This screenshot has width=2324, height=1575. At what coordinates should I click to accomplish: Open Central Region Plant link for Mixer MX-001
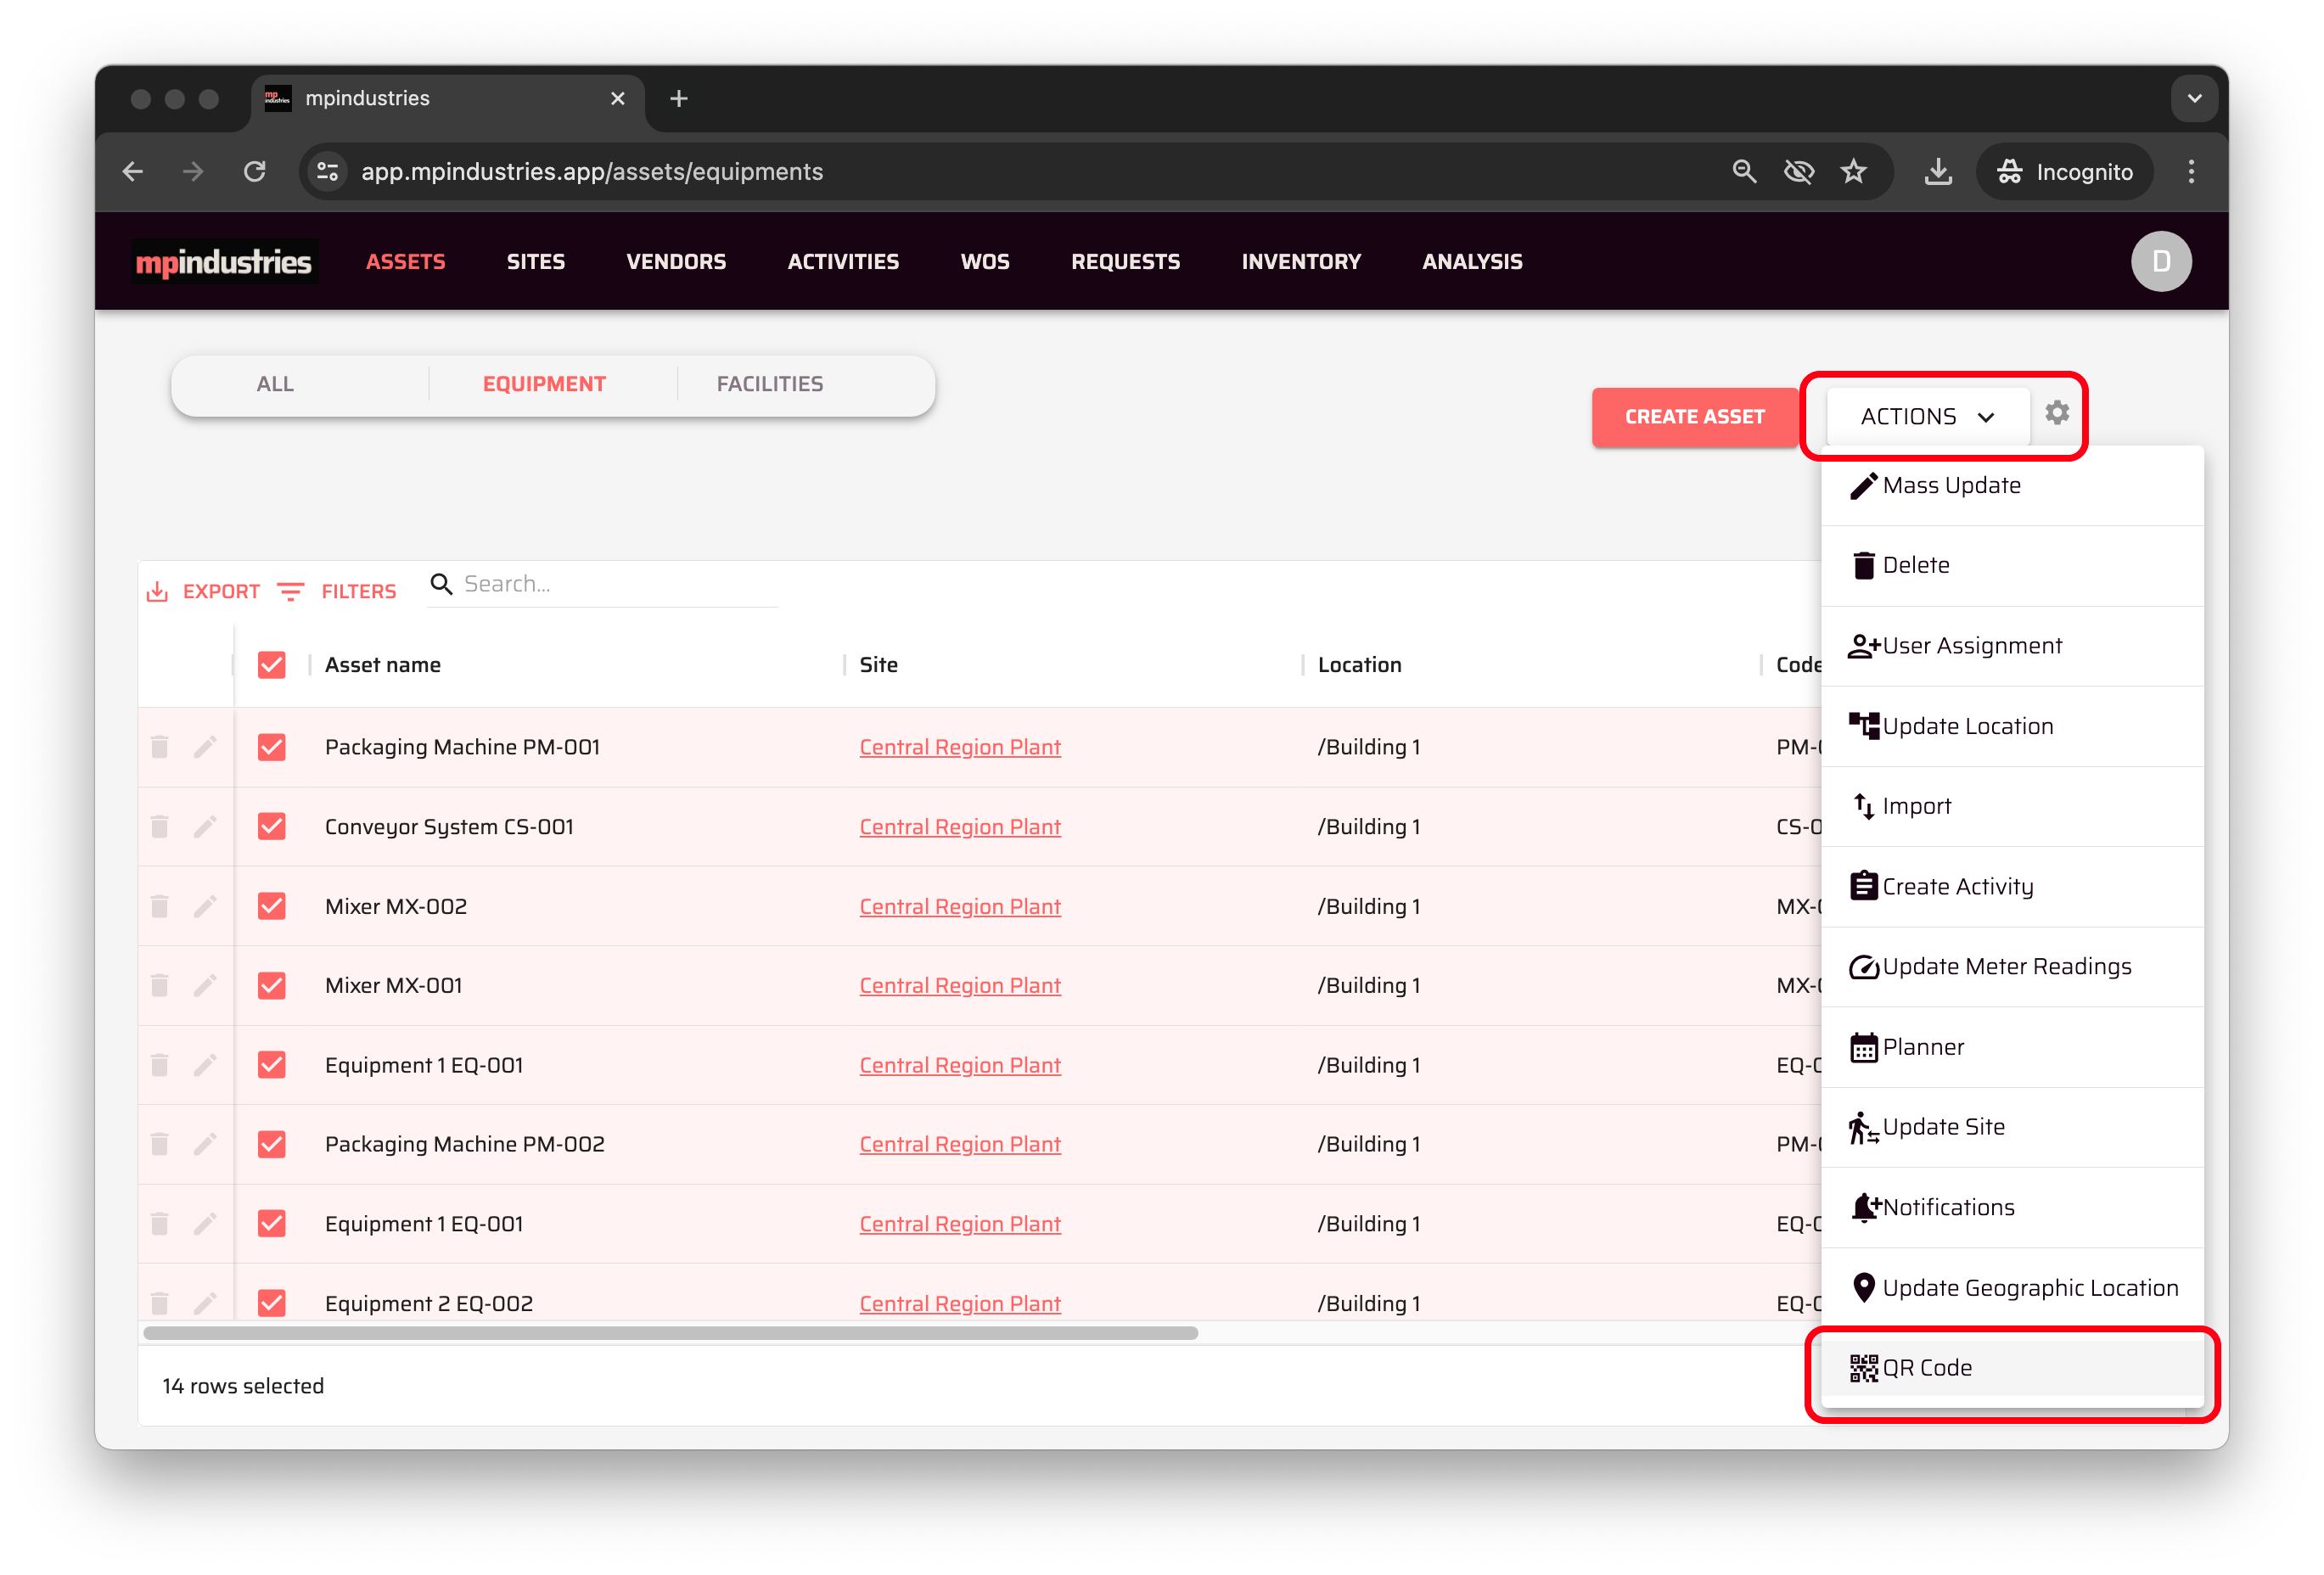[959, 986]
